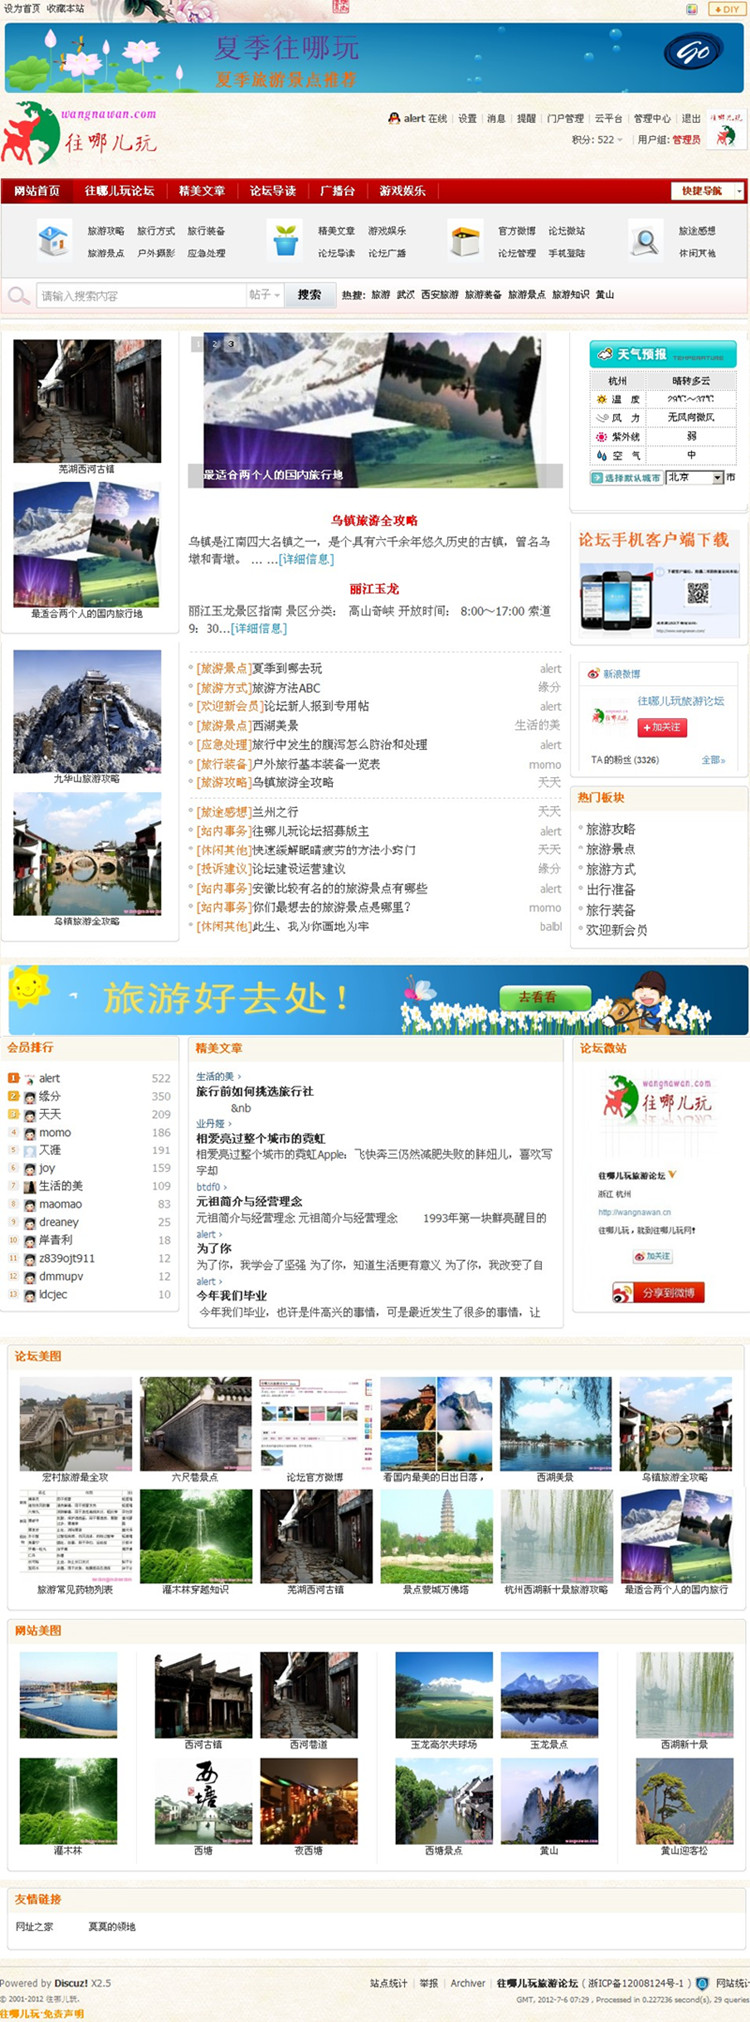
Task: Click the shield icon in the footer
Action: click(x=702, y=1983)
